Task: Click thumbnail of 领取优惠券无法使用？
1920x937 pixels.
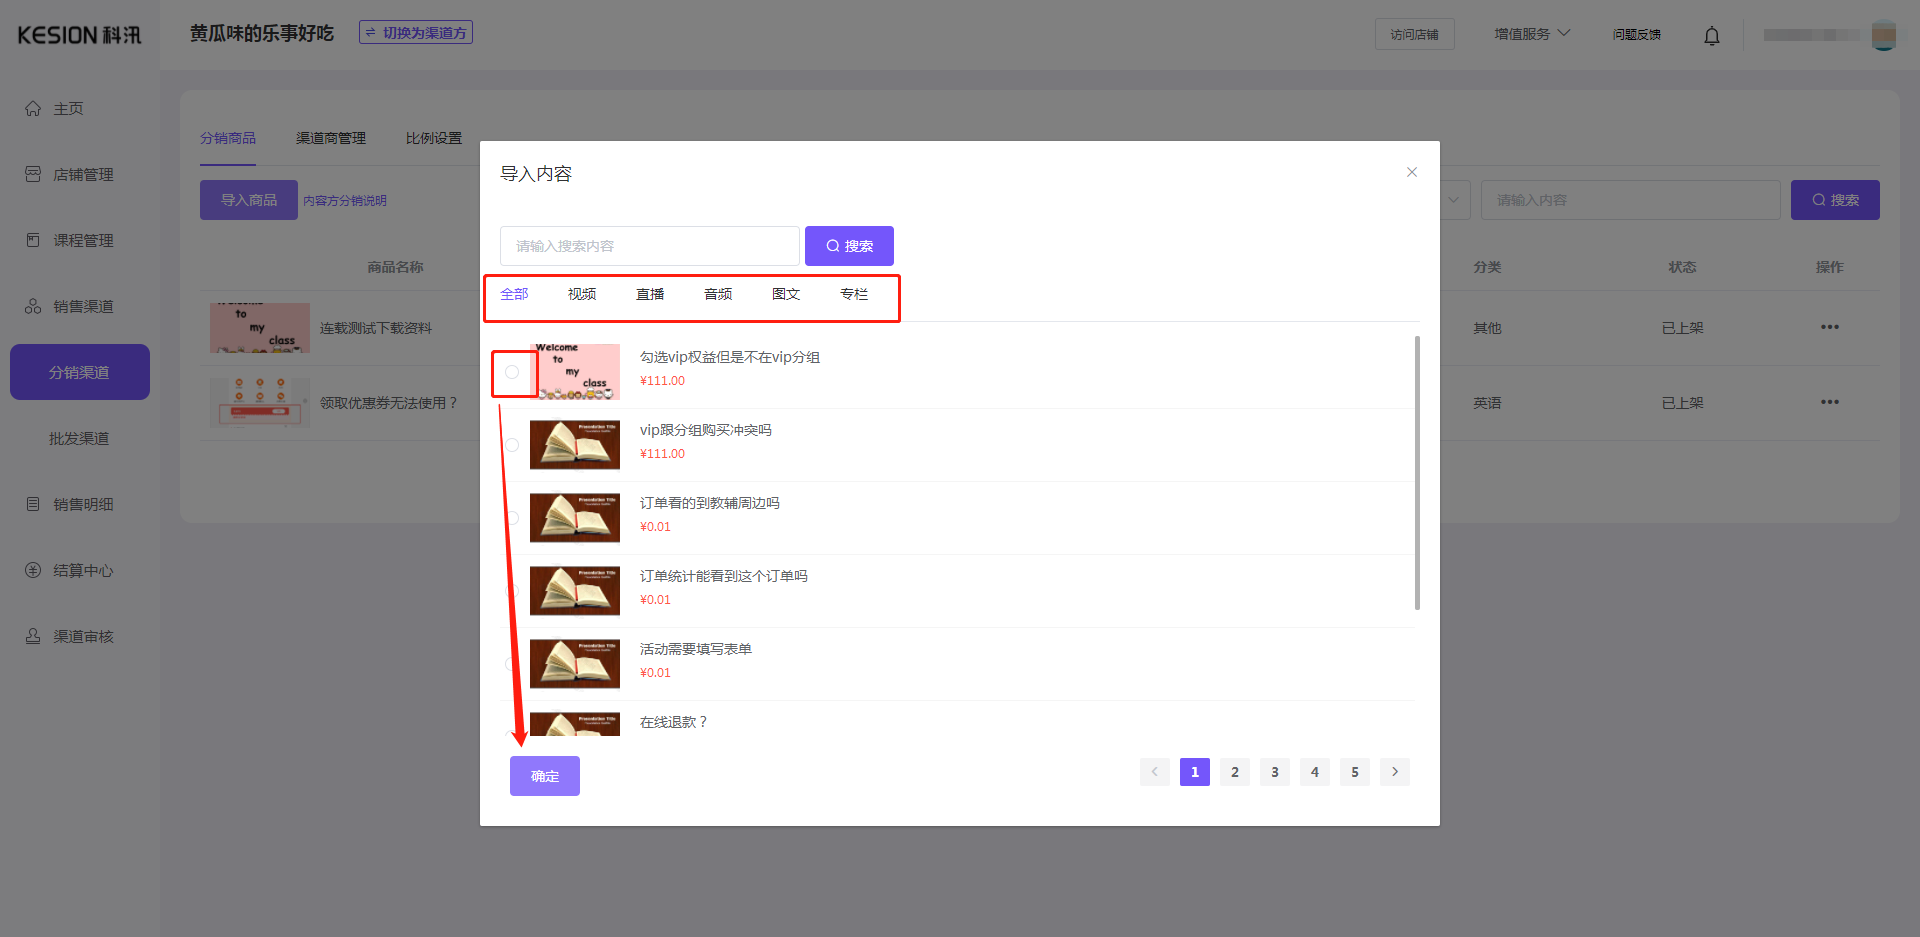Action: click(260, 403)
